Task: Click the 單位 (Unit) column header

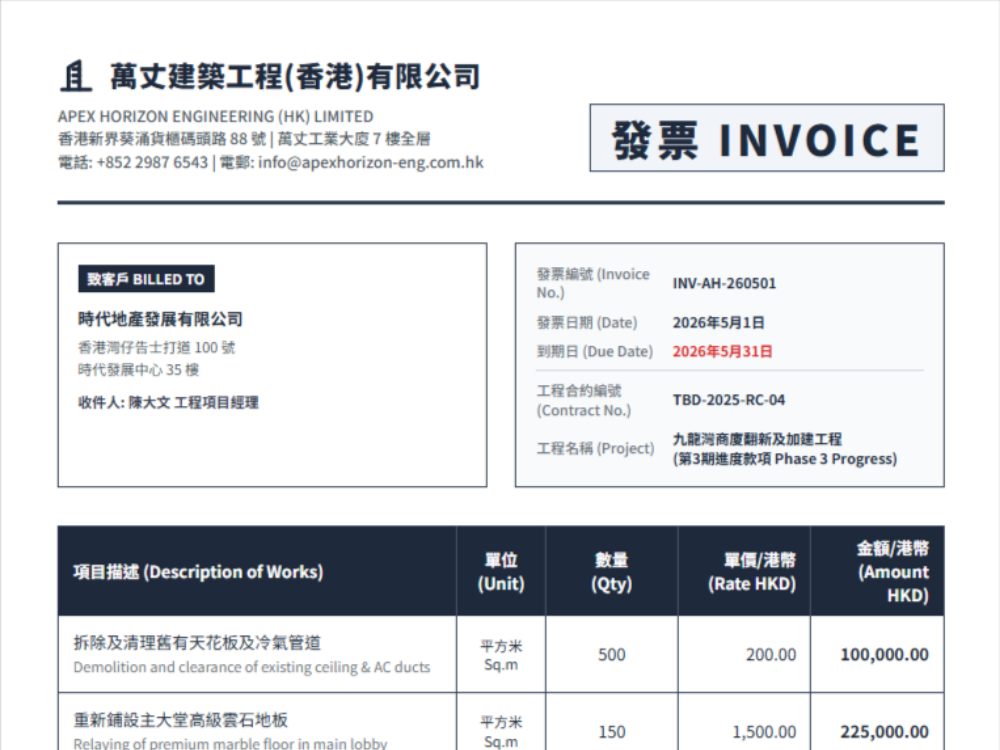Action: tap(501, 571)
